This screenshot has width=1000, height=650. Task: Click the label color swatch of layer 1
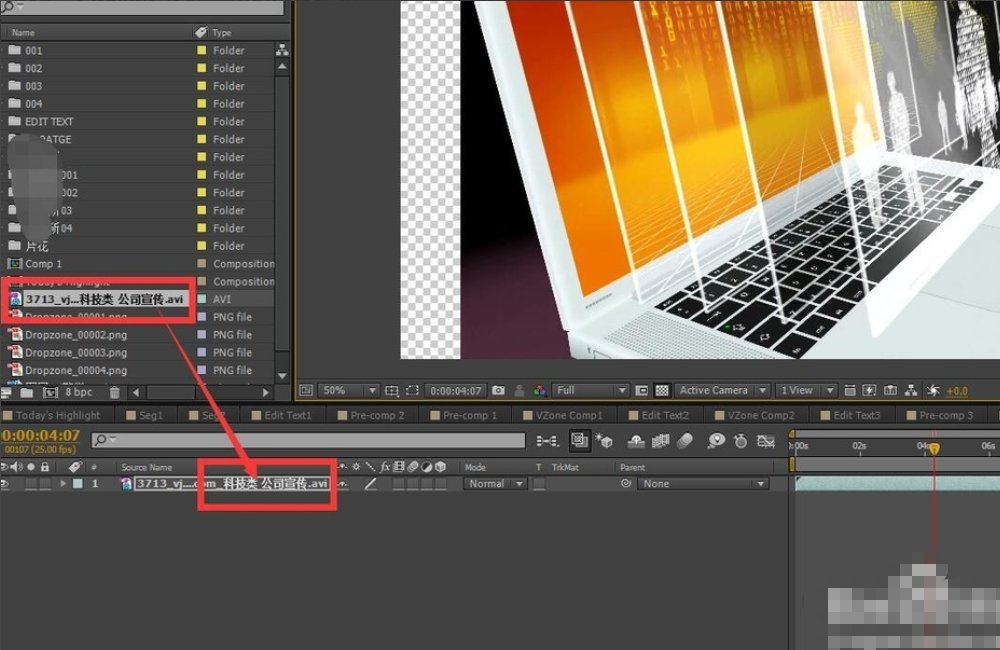(x=78, y=484)
